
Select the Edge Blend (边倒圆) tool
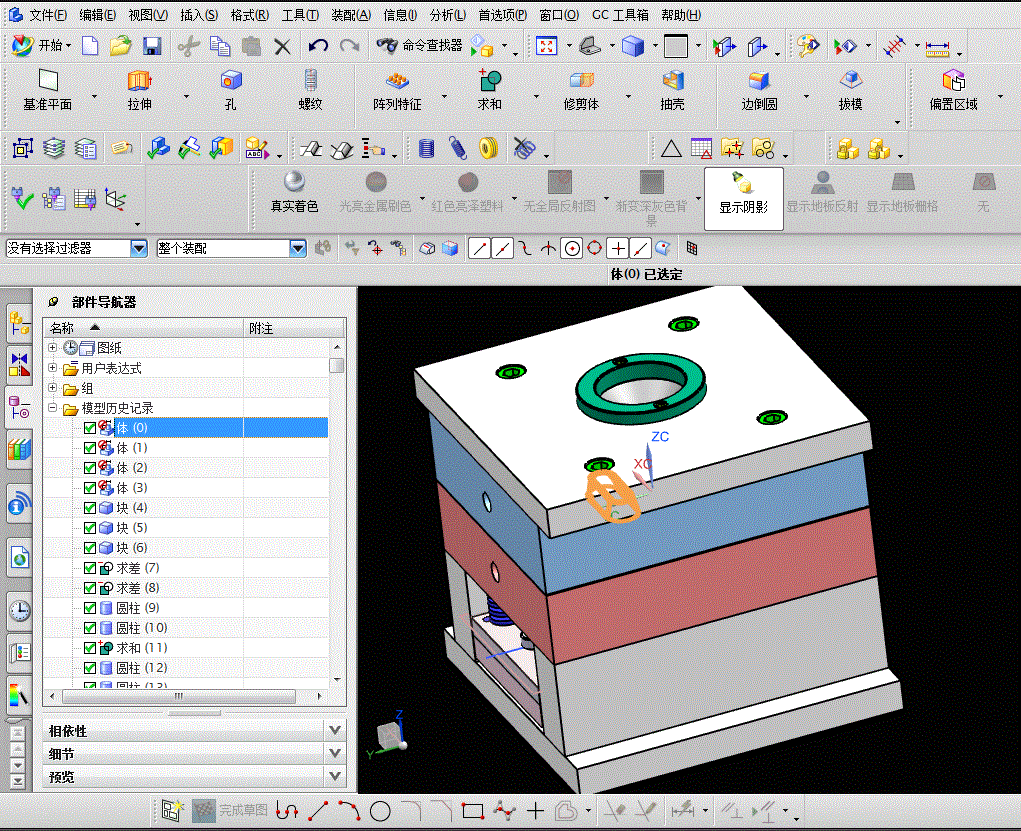(759, 91)
